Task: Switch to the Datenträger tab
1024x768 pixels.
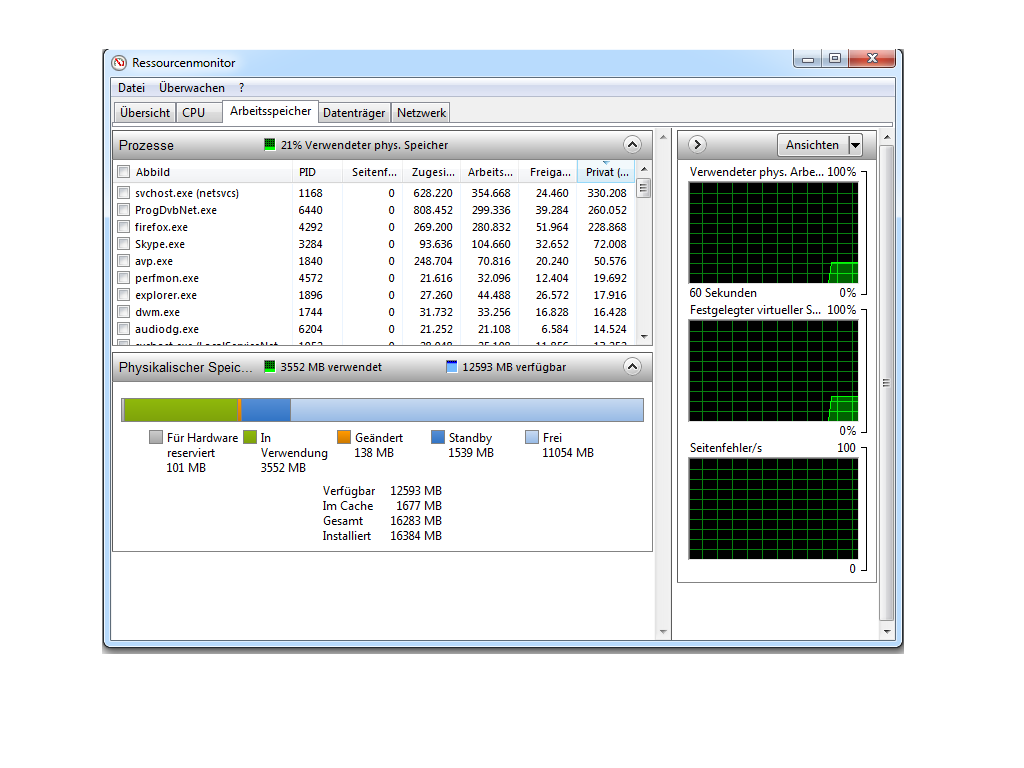Action: pos(354,113)
